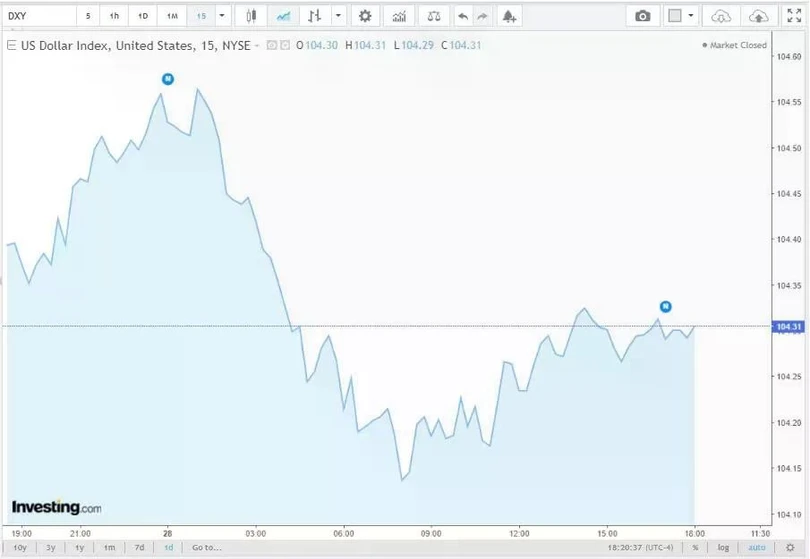Save chart layout with cloud upload icon
Screen dimensions: 810x559
pos(759,16)
